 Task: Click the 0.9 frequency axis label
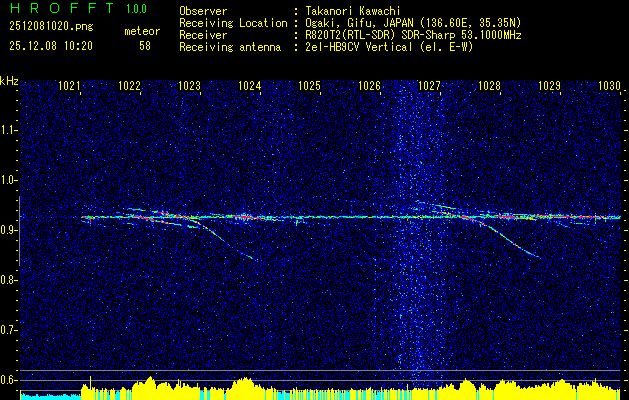[8, 230]
